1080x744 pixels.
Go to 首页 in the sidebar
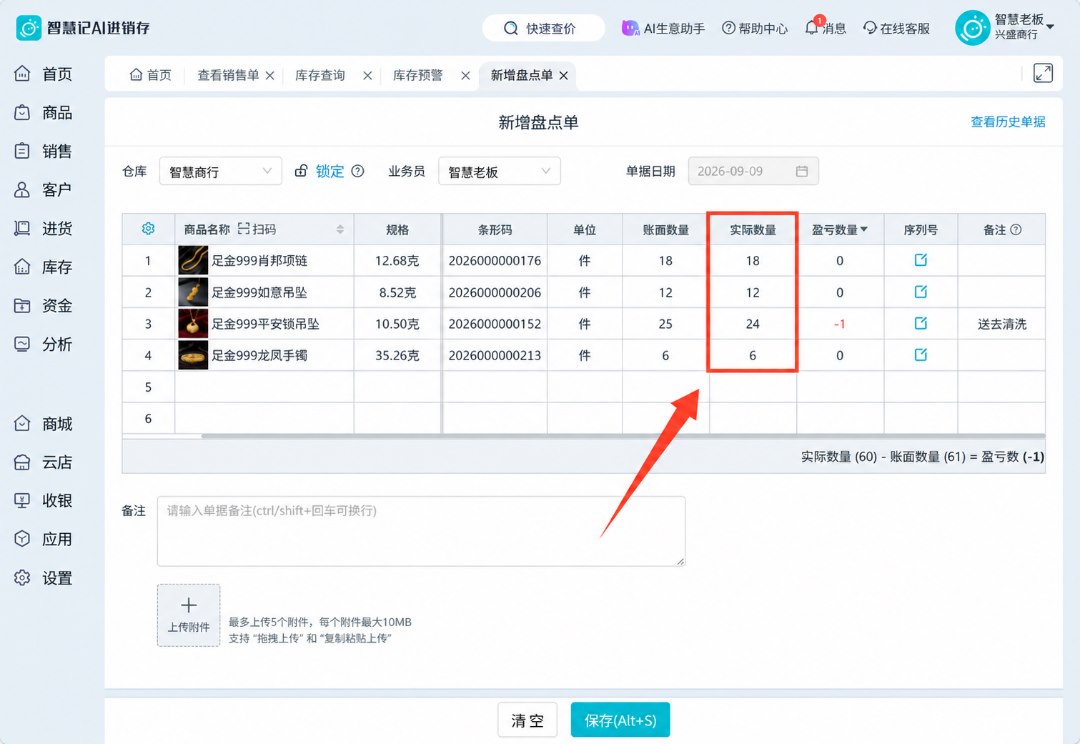click(x=43, y=74)
